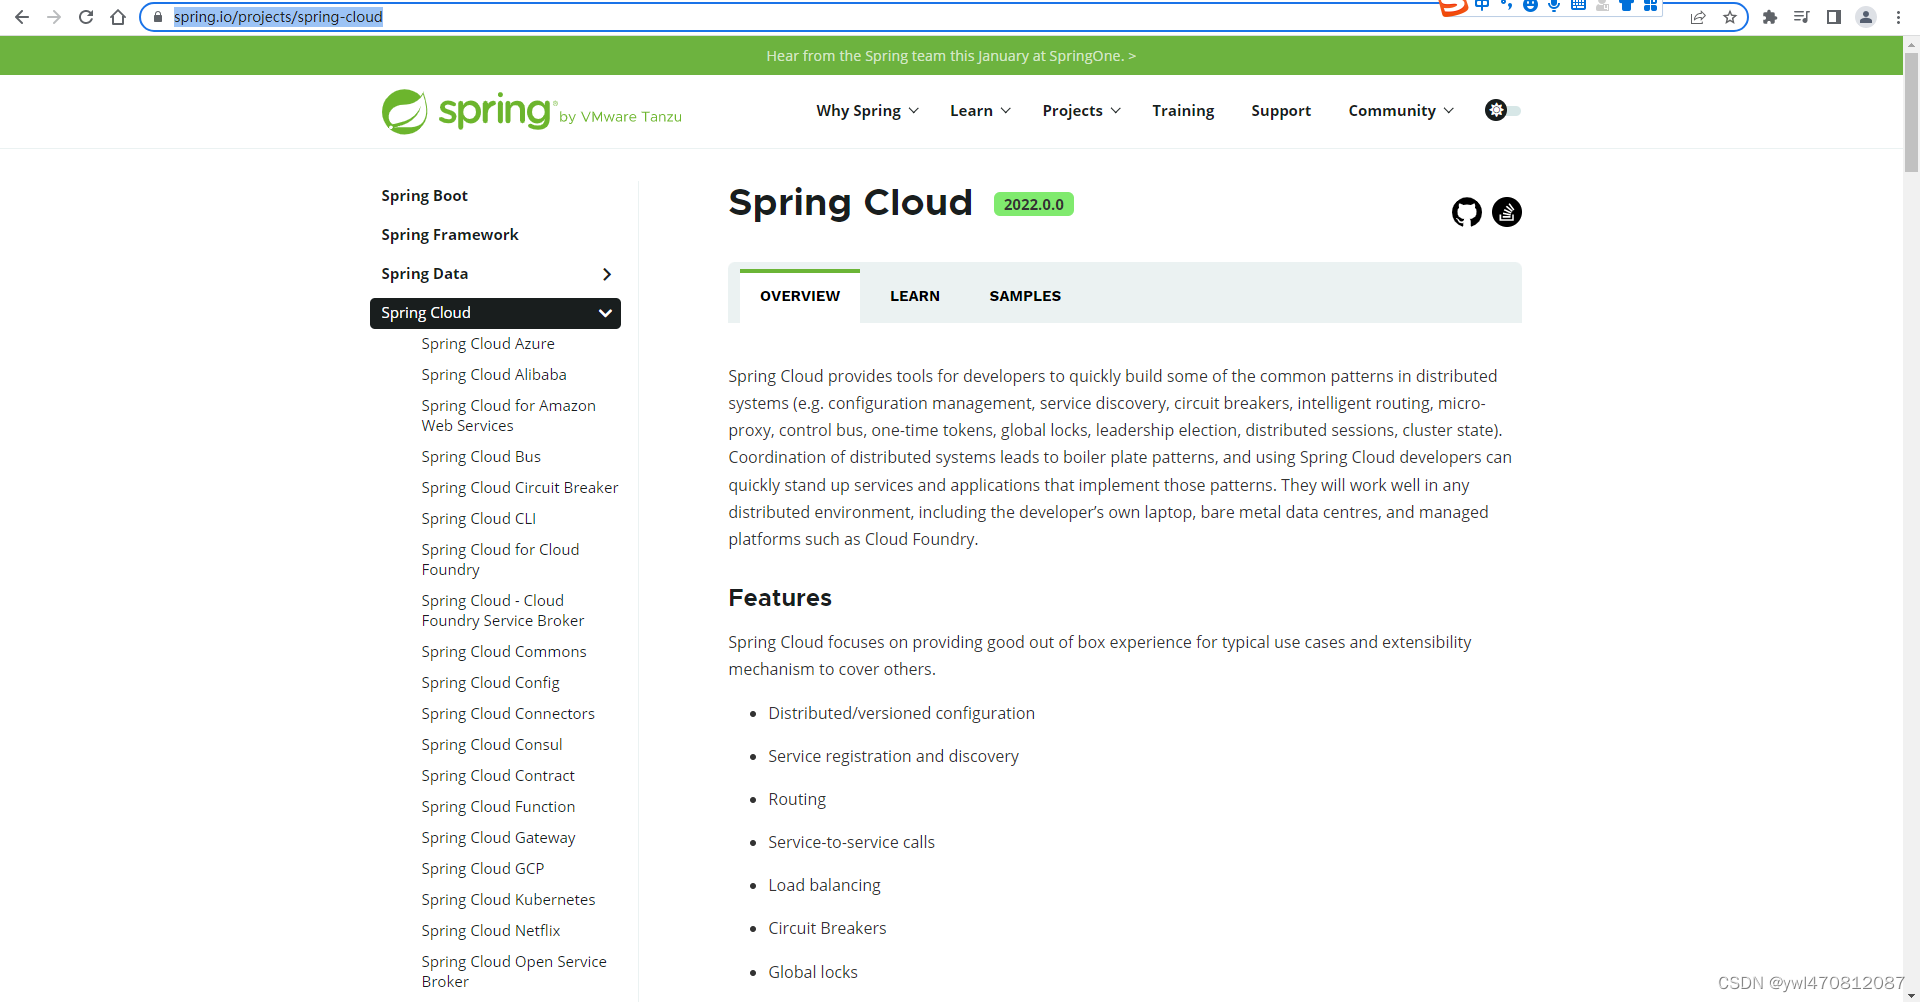Open Spring Cloud Circuit Breaker link
This screenshot has height=1002, width=1920.
520,488
